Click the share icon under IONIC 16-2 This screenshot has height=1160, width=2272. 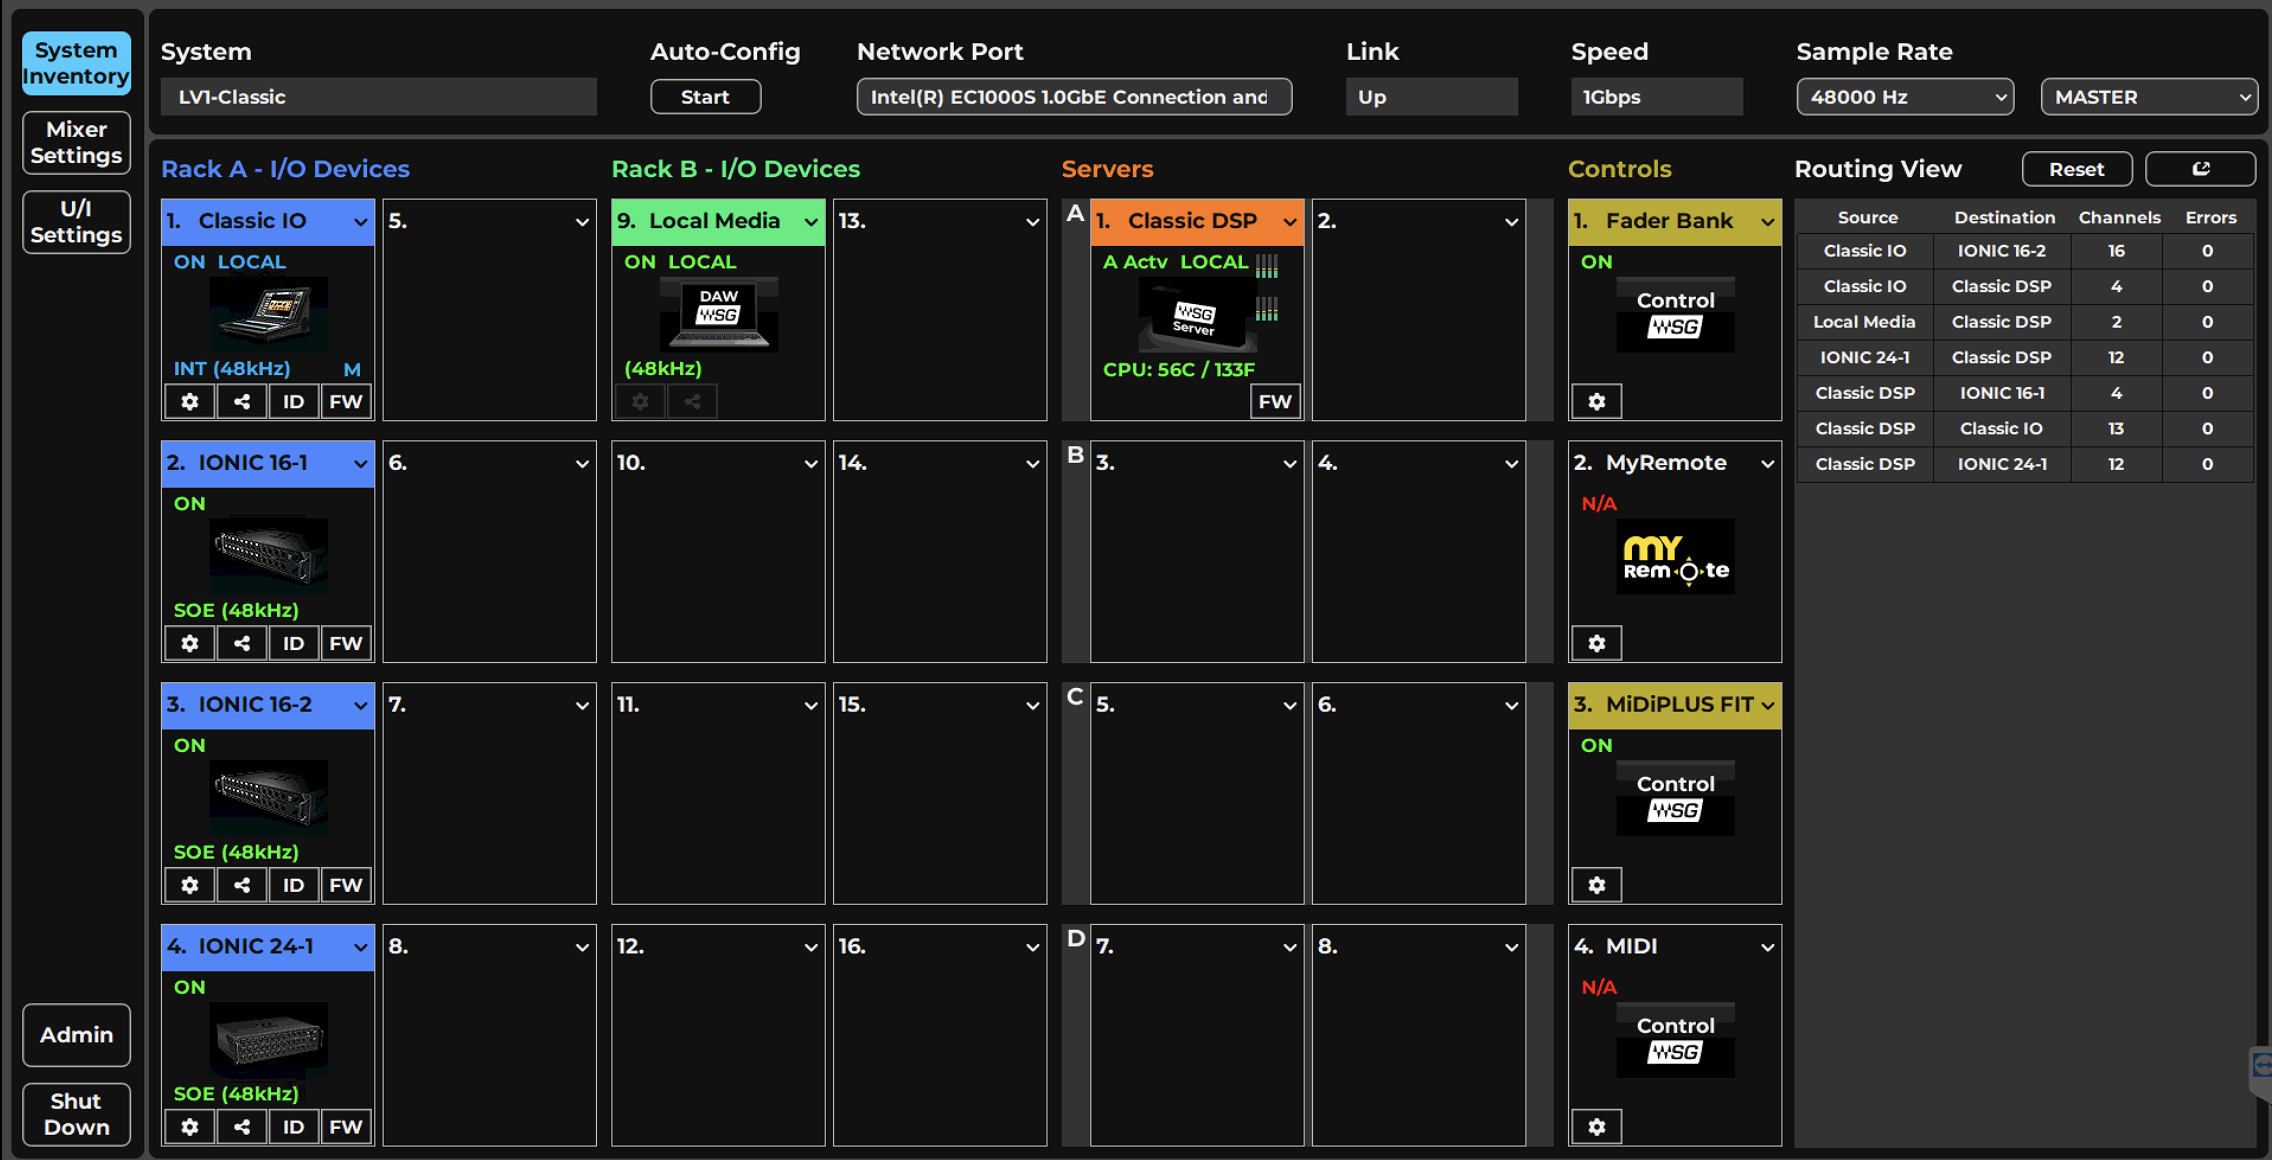242,886
